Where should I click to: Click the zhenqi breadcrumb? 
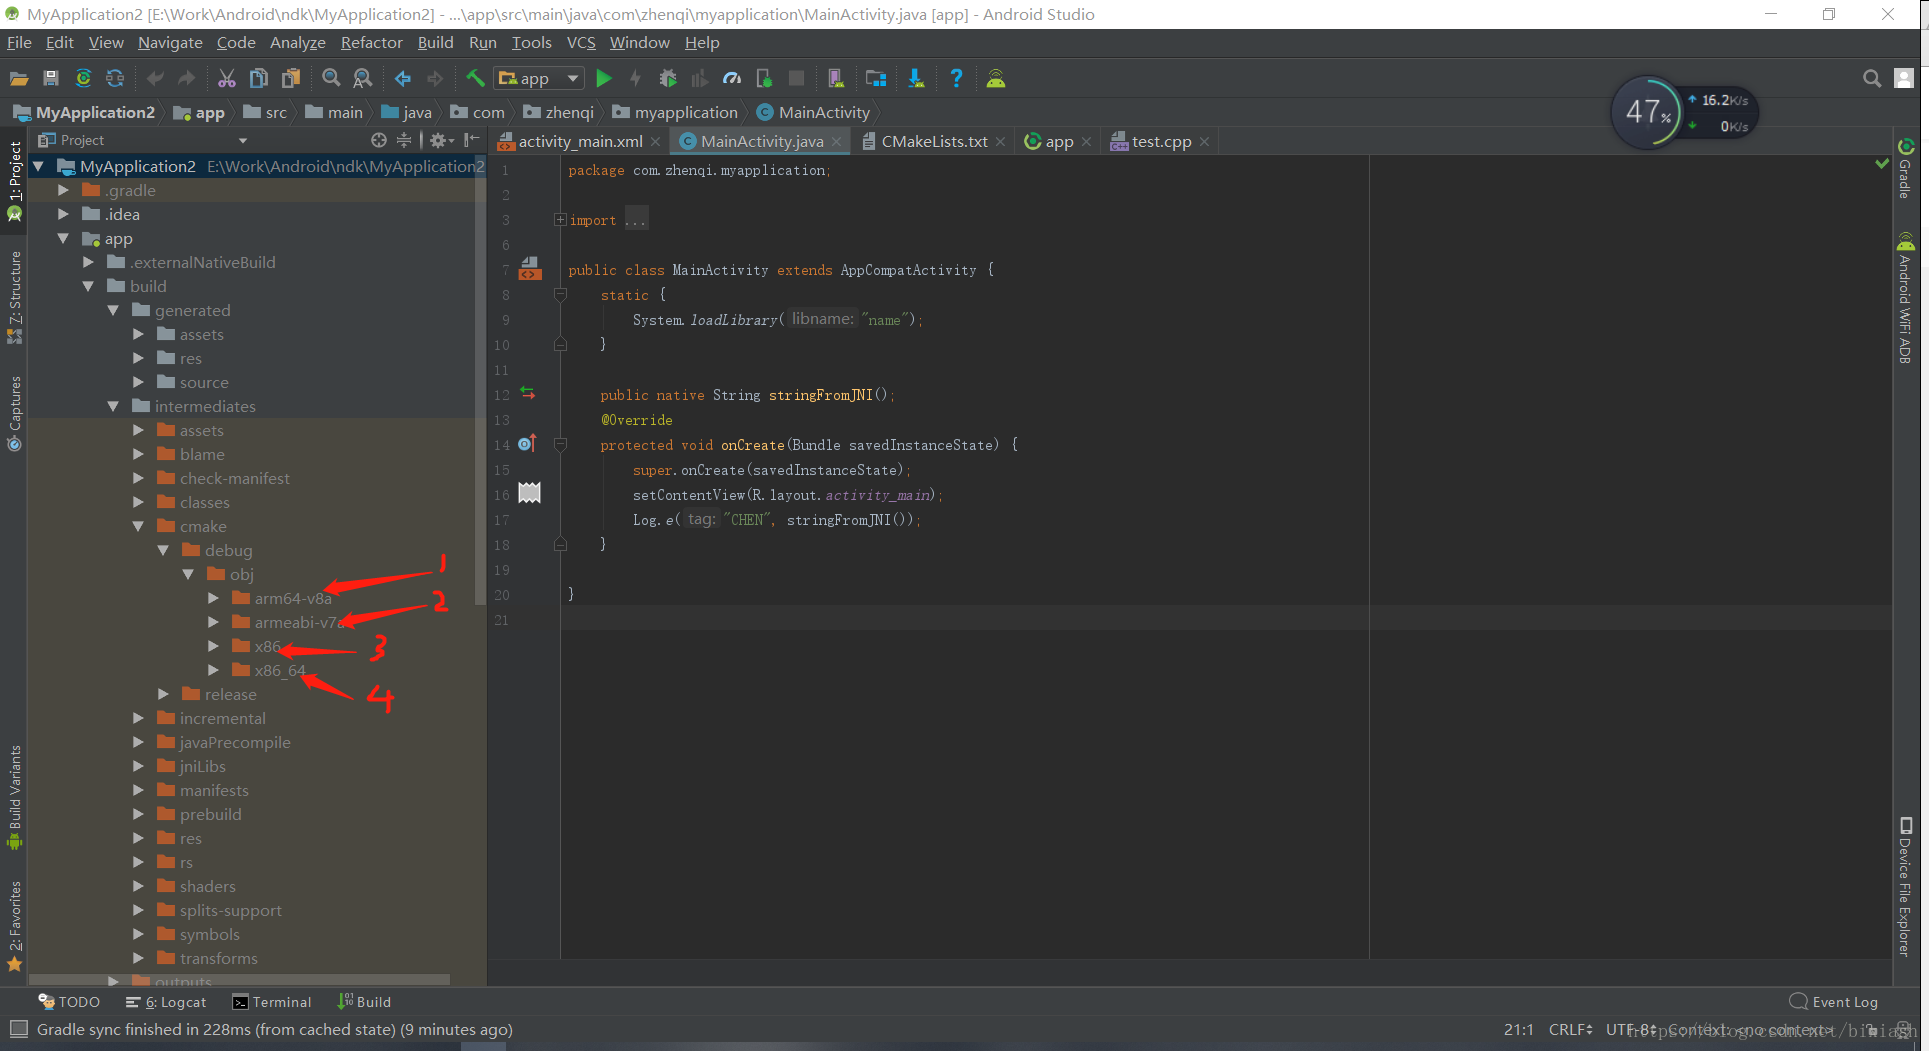click(558, 112)
